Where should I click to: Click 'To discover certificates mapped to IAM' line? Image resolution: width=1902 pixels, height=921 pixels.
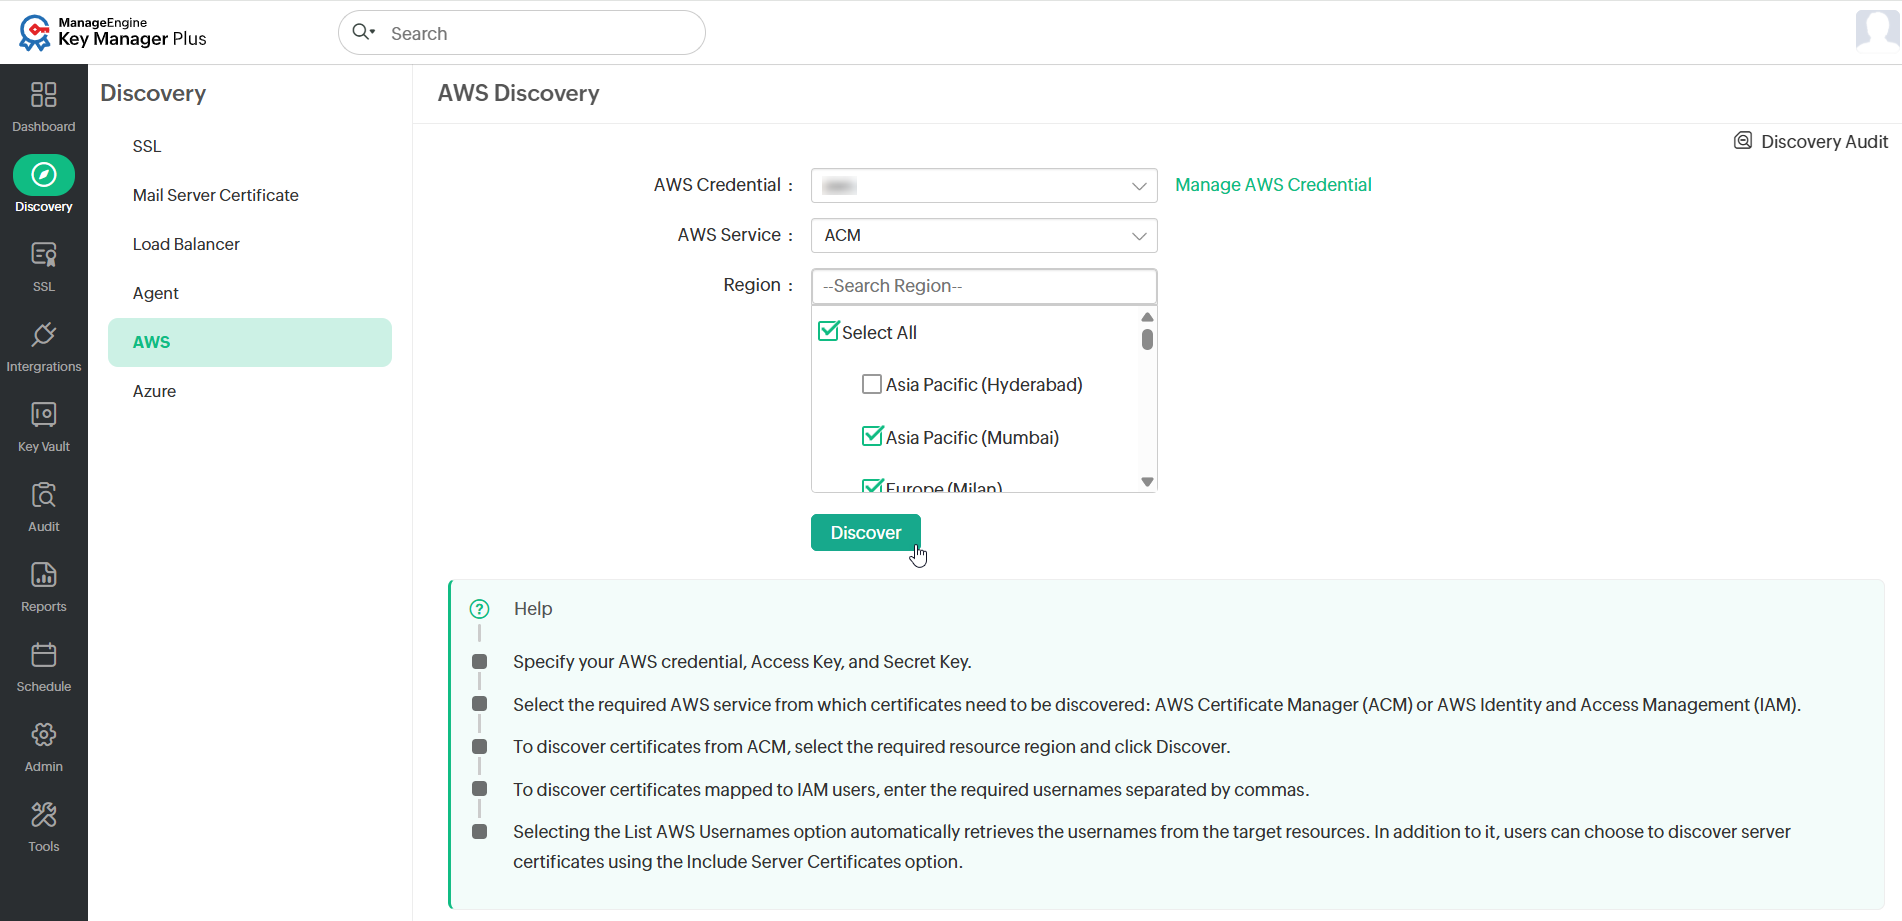(911, 790)
